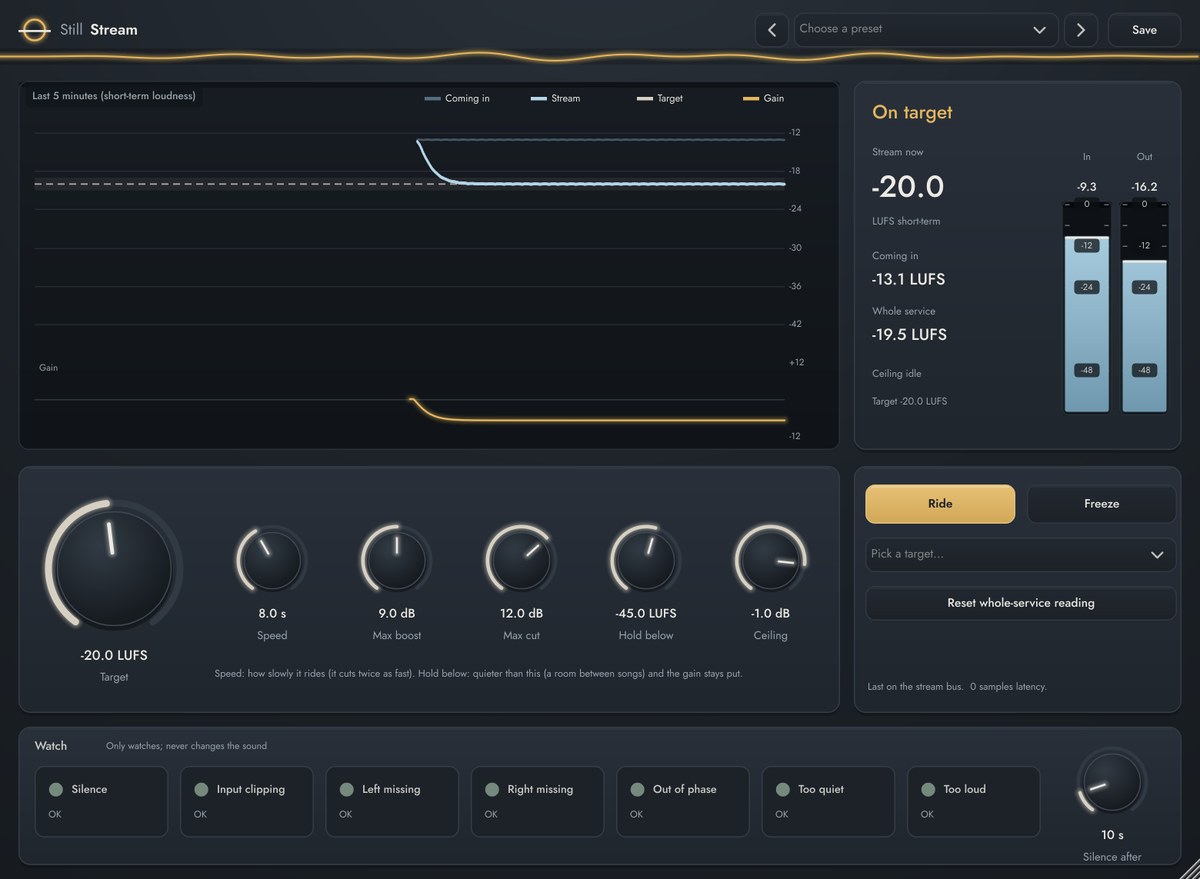Viewport: 1200px width, 879px height.
Task: Click the 0 samples latency text
Action: pyautogui.click(x=1008, y=687)
